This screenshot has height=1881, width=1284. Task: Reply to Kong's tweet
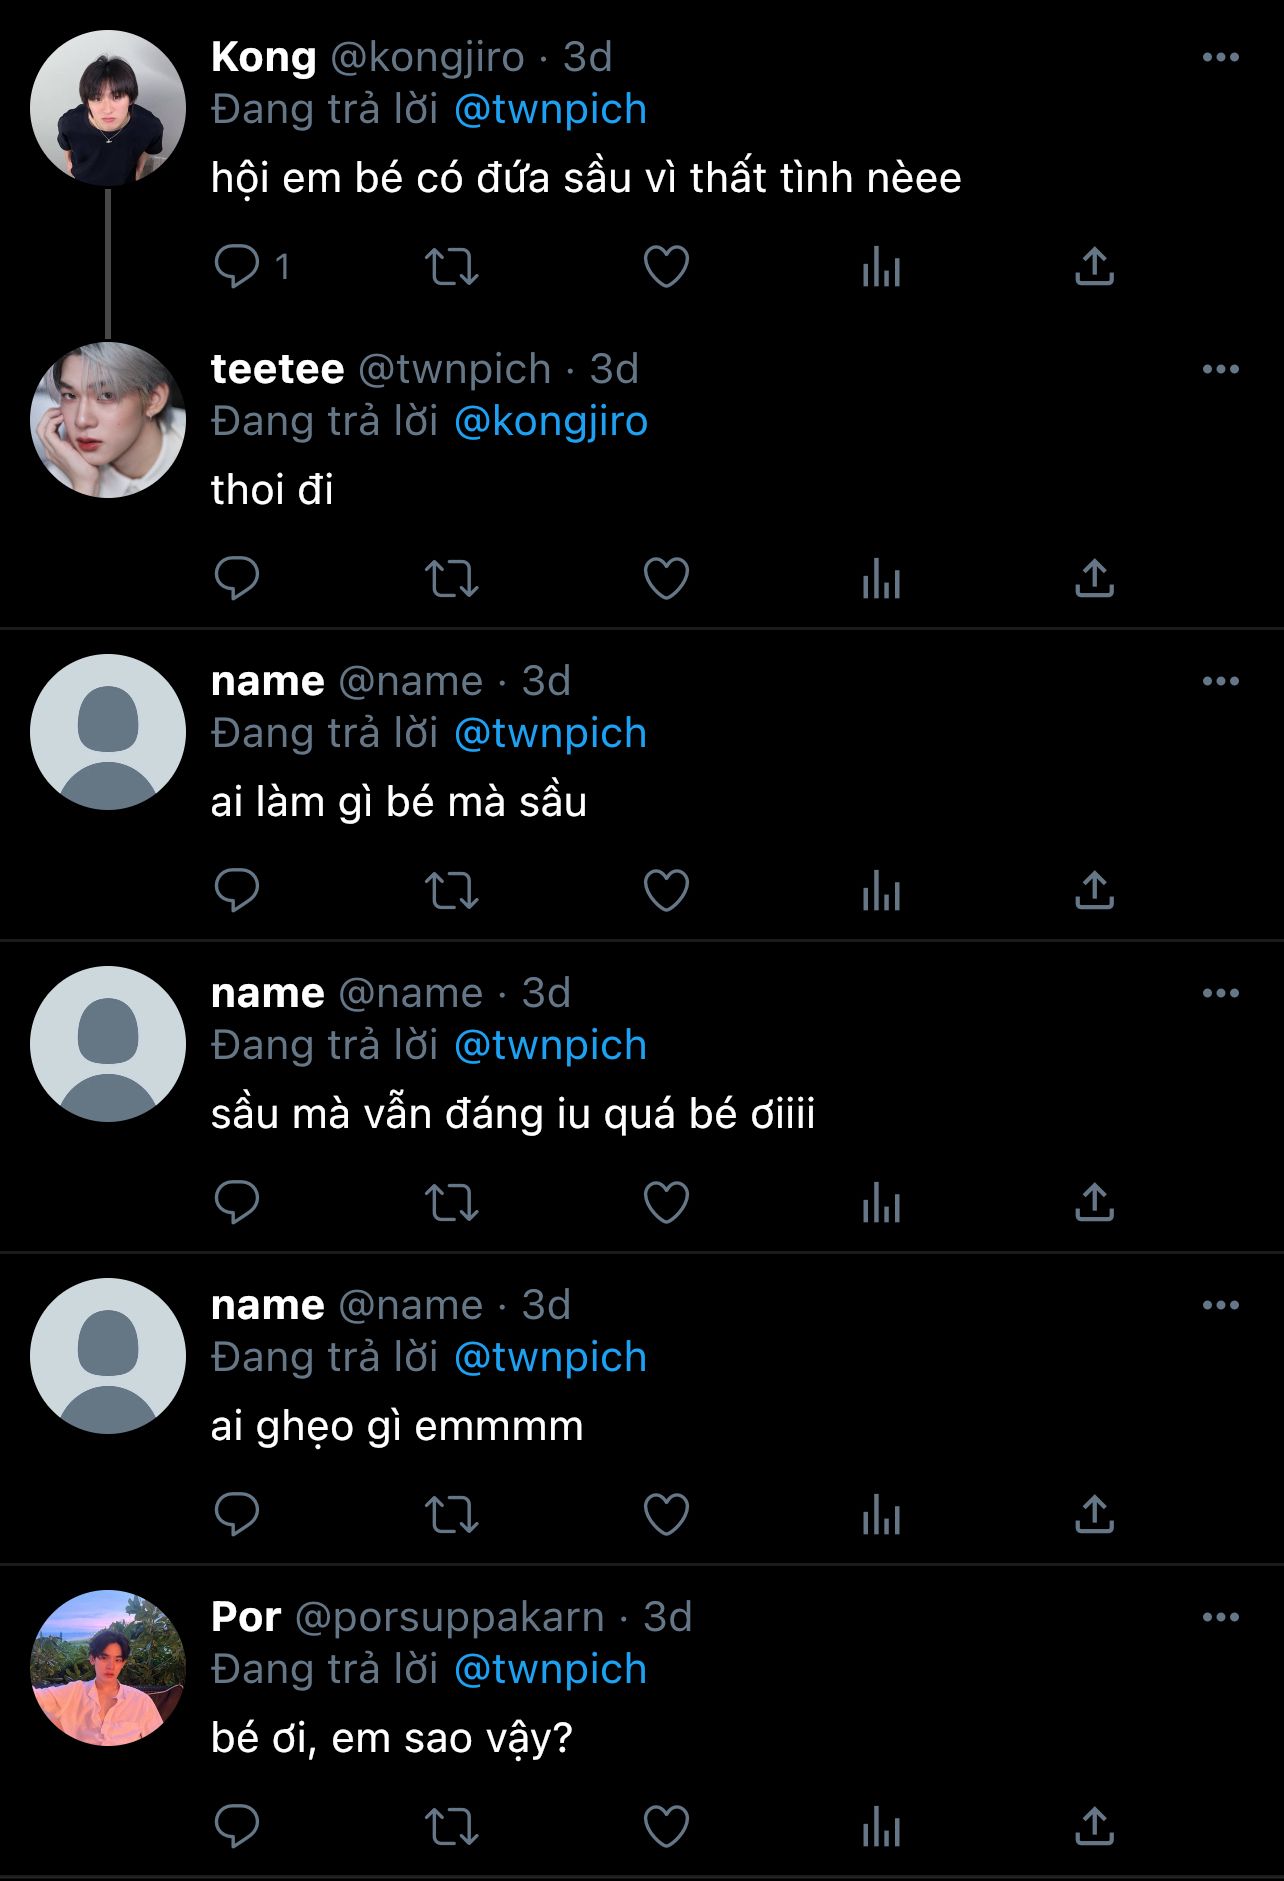point(237,267)
